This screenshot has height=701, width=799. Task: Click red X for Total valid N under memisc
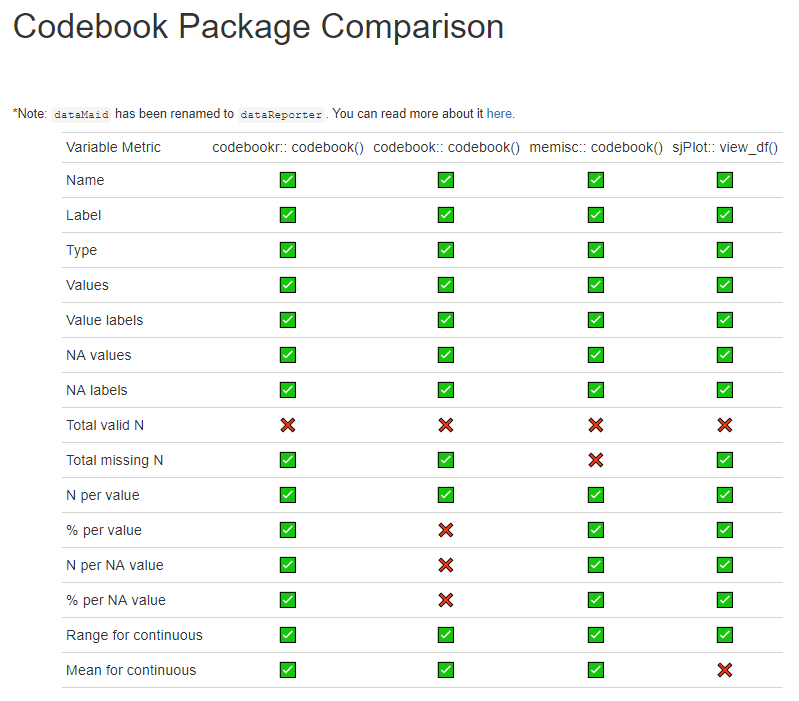(x=596, y=425)
